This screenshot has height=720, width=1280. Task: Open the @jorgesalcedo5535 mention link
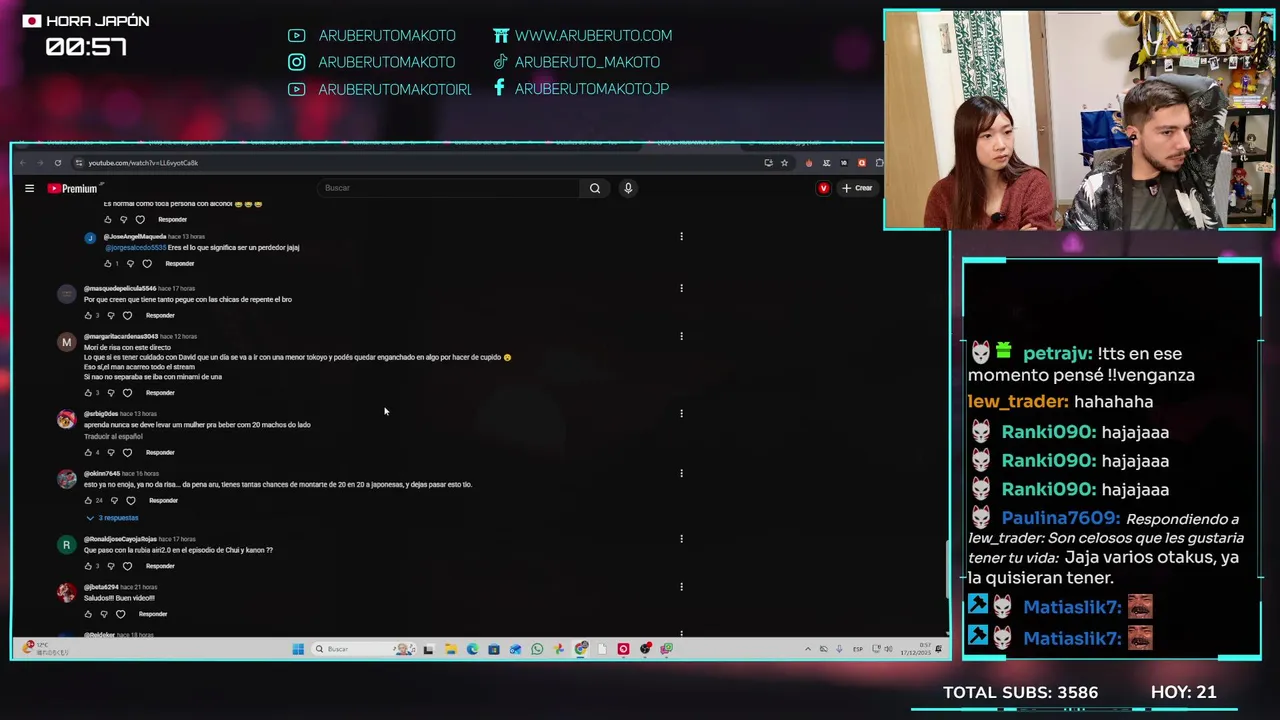click(135, 248)
